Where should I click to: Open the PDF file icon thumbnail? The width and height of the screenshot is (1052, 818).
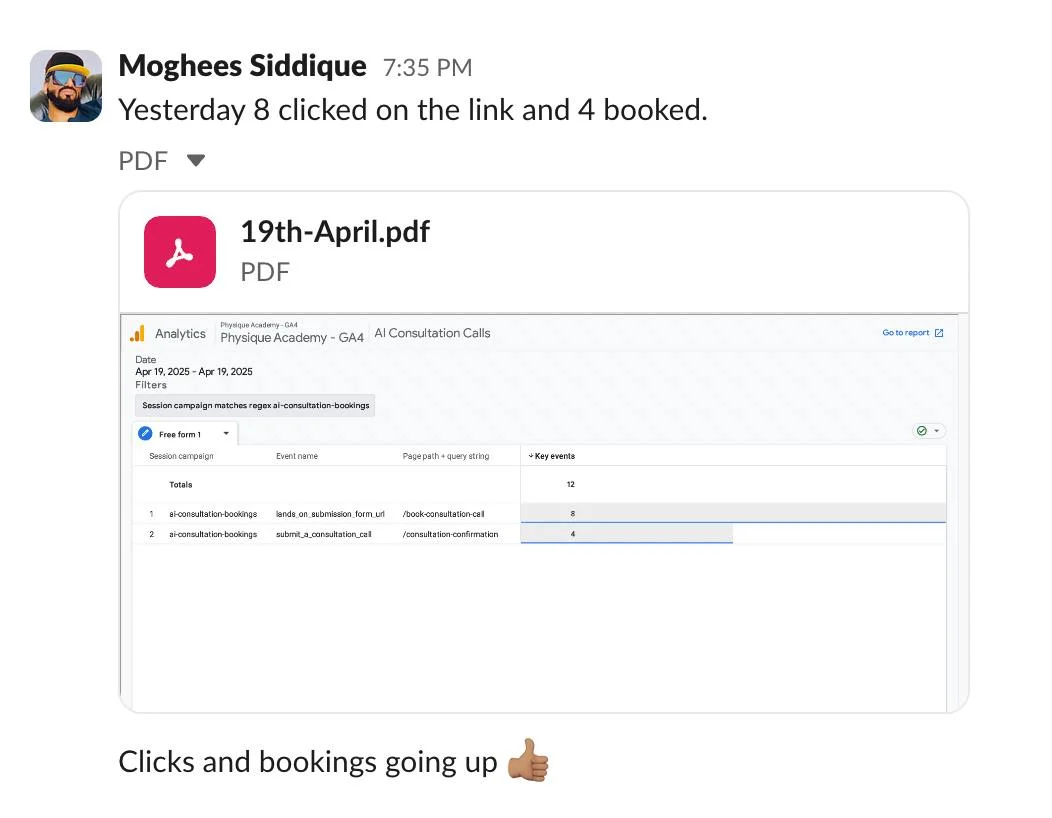(x=180, y=252)
